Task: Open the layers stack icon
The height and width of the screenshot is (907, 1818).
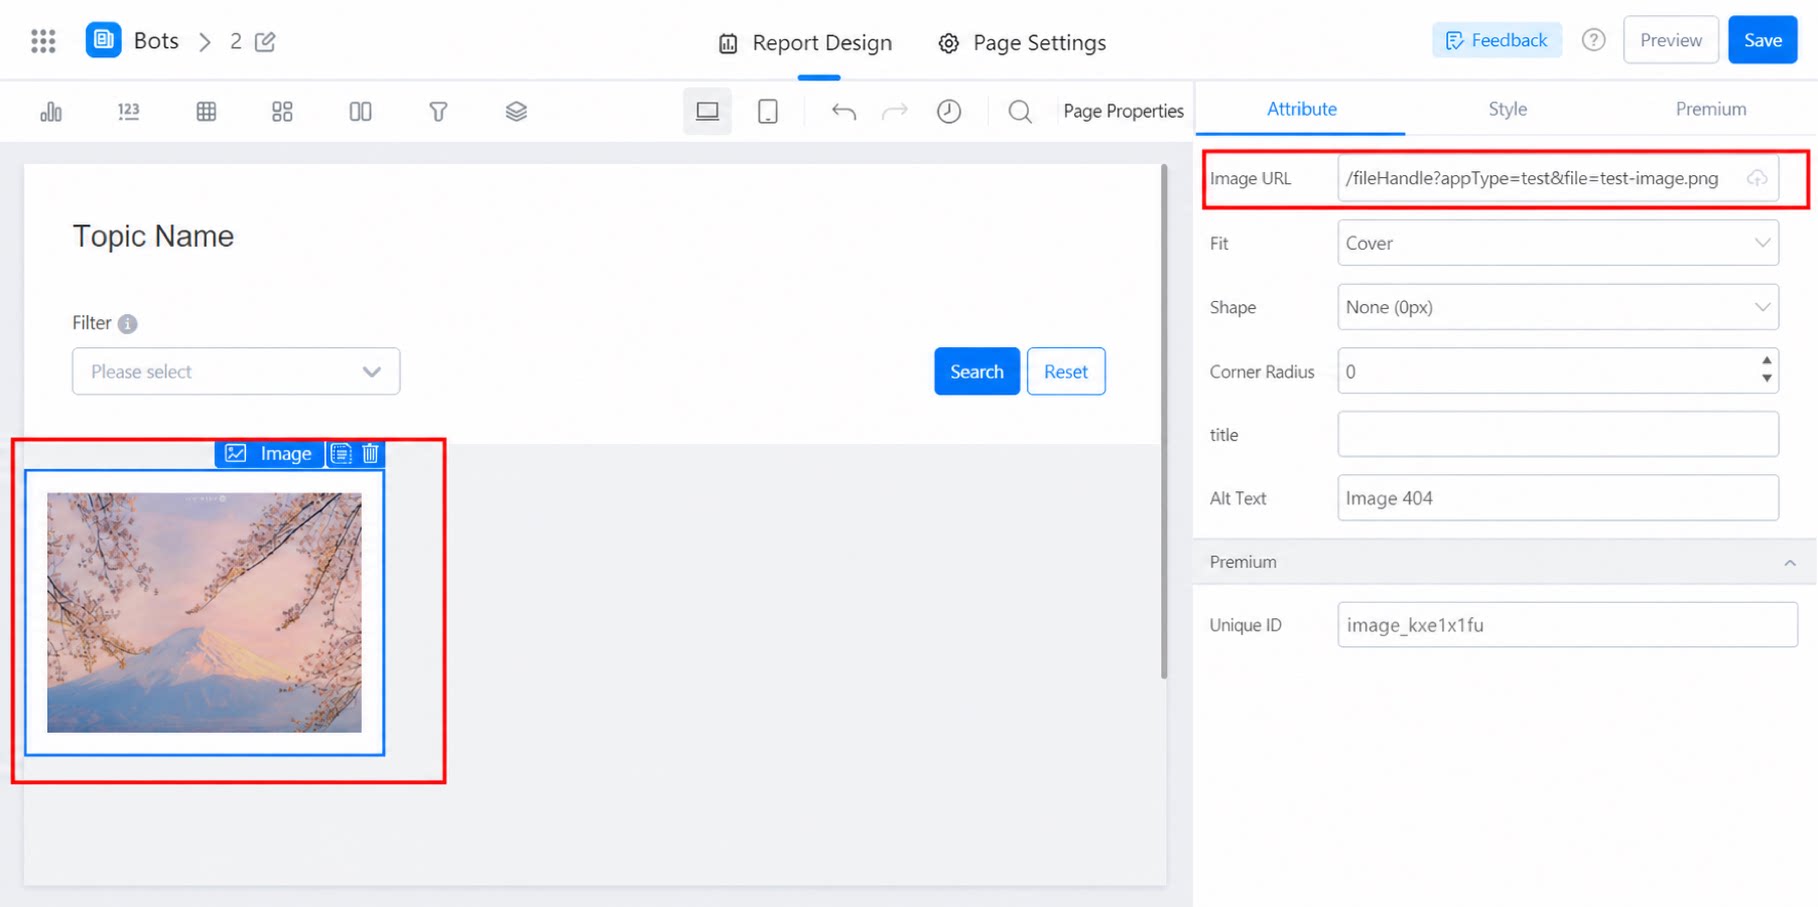Action: point(516,111)
